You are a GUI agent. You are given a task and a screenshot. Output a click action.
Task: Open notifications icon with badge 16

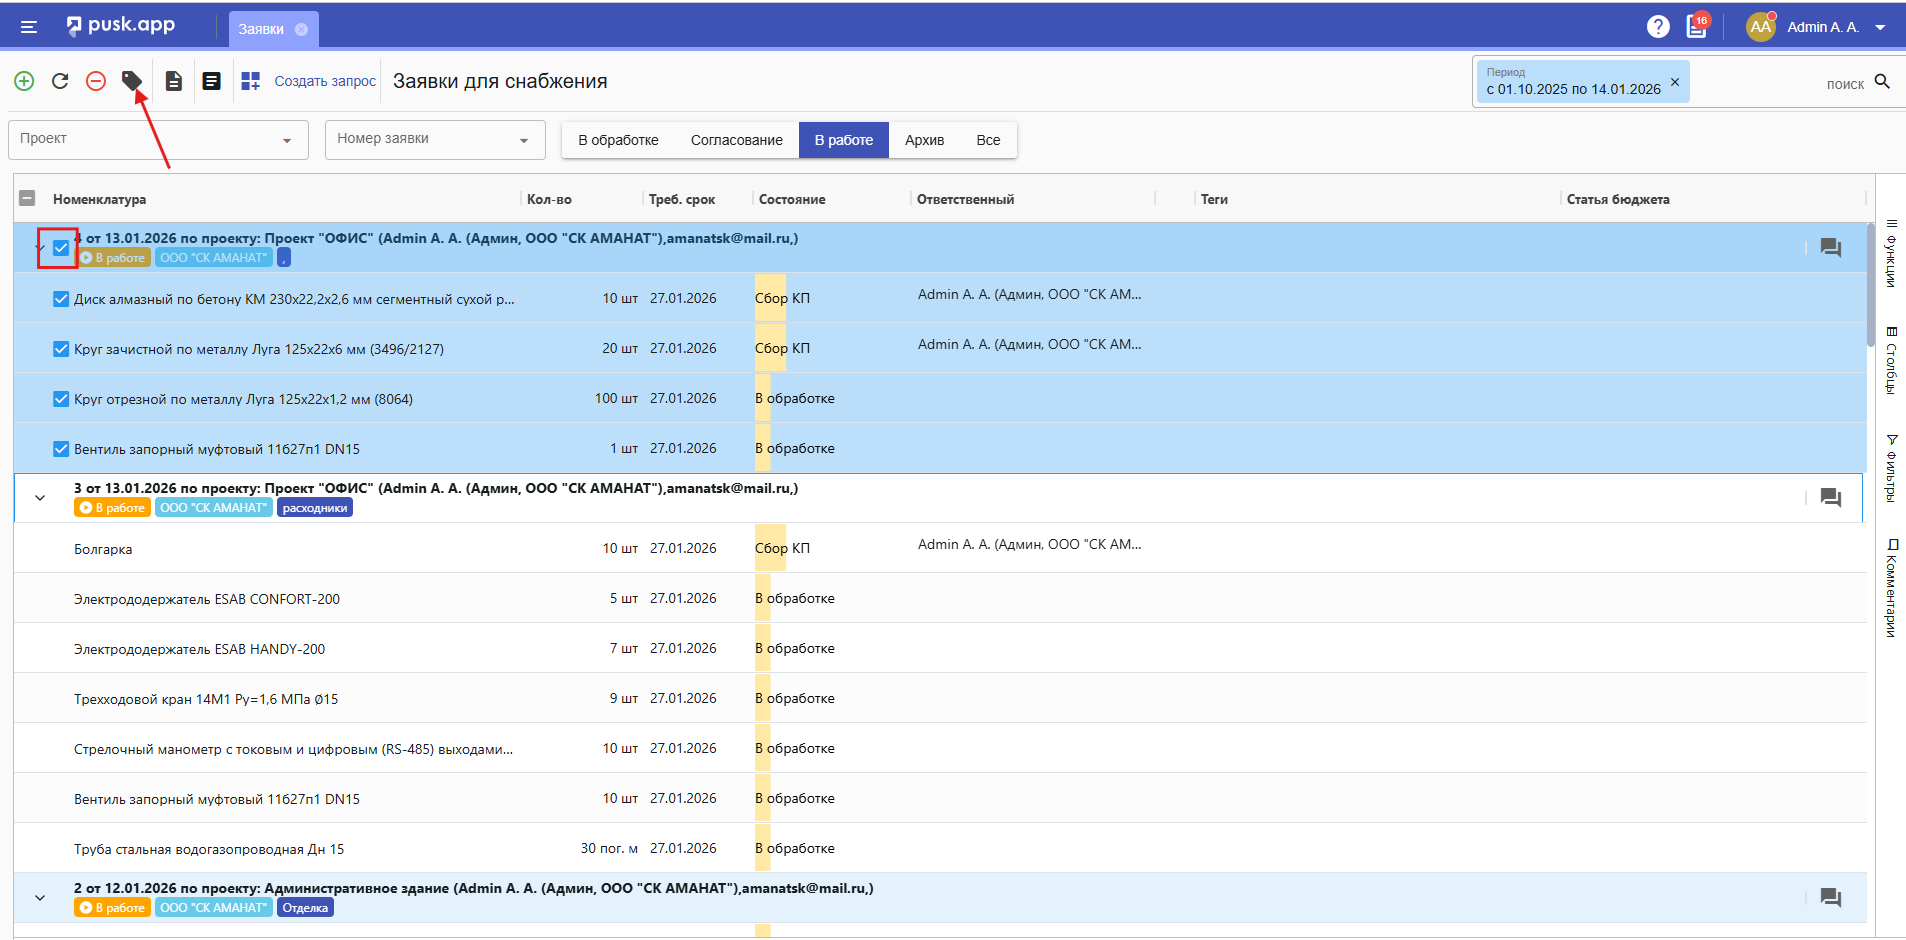point(1697,27)
